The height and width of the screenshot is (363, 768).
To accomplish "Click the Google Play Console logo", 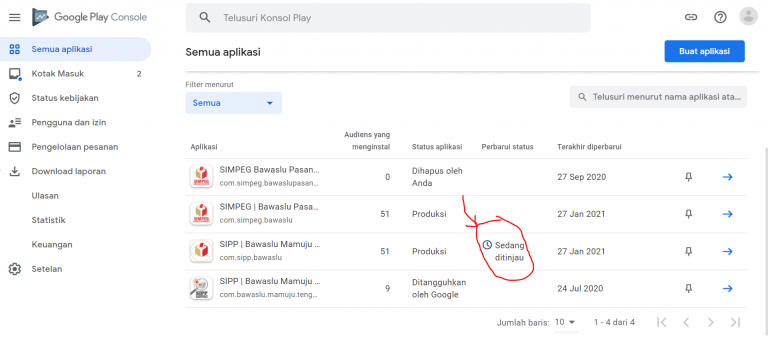I will 90,17.
